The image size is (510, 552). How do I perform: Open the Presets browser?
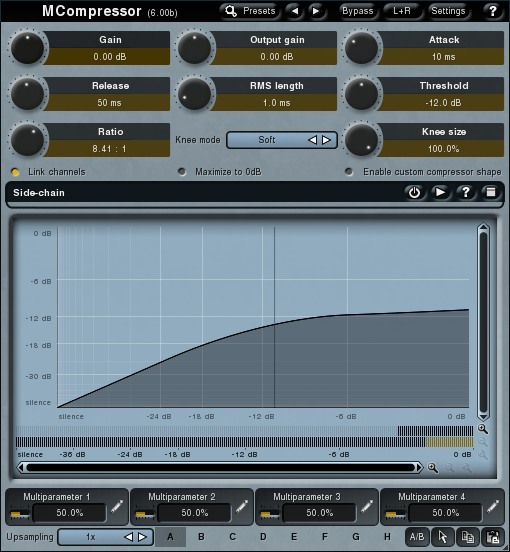250,11
